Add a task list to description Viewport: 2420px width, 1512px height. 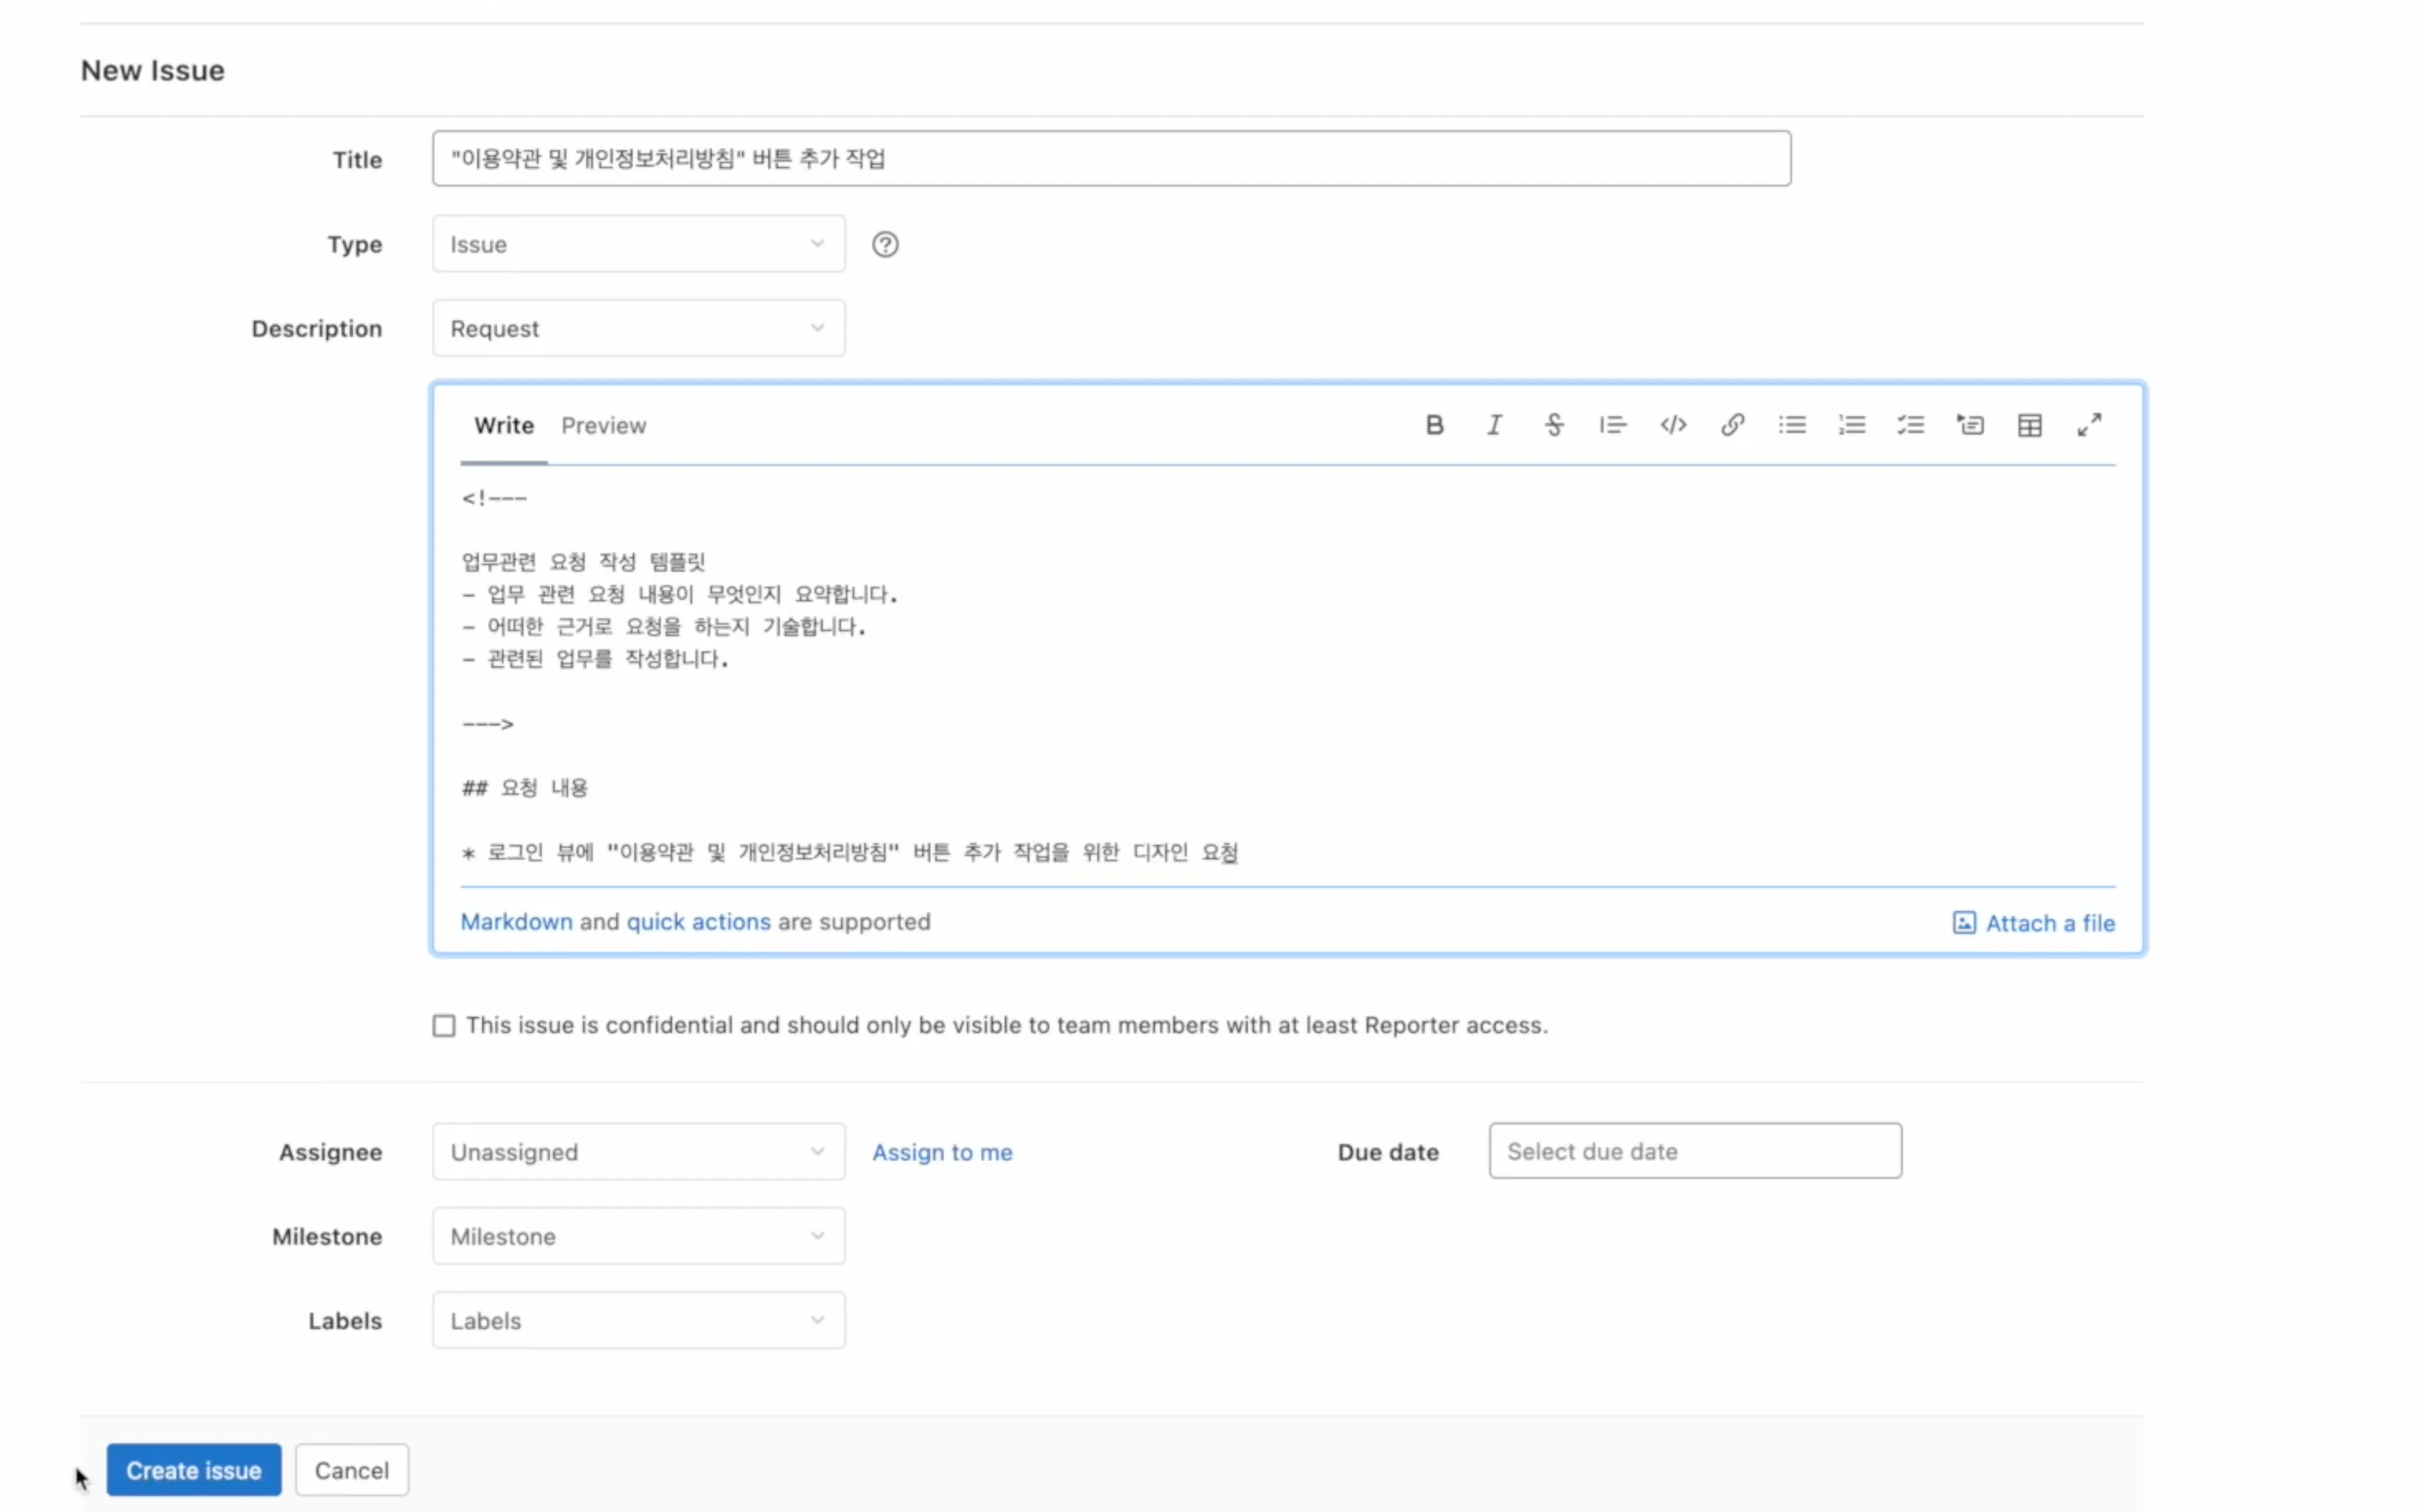pos(1910,425)
